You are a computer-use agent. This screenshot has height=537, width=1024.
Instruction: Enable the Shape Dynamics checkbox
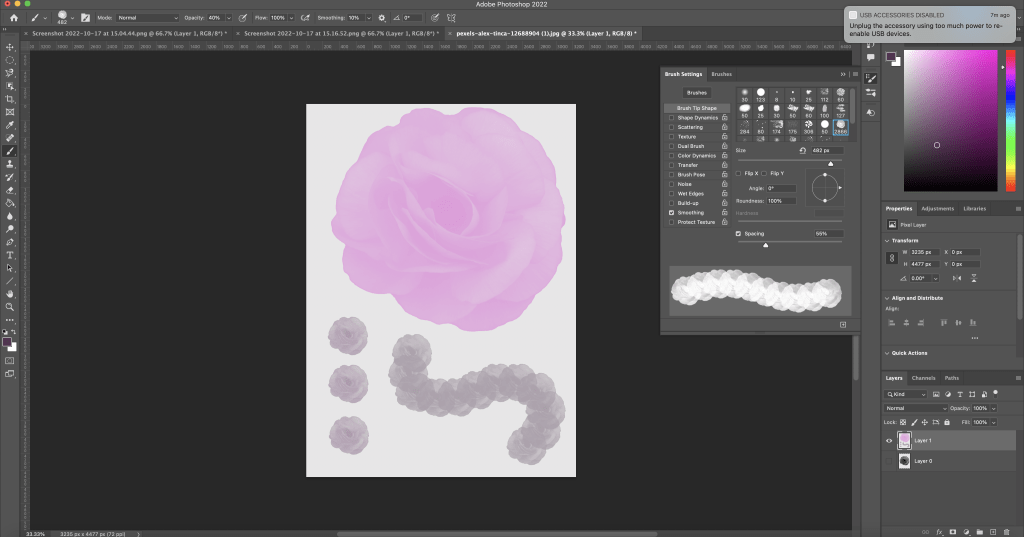pyautogui.click(x=671, y=118)
